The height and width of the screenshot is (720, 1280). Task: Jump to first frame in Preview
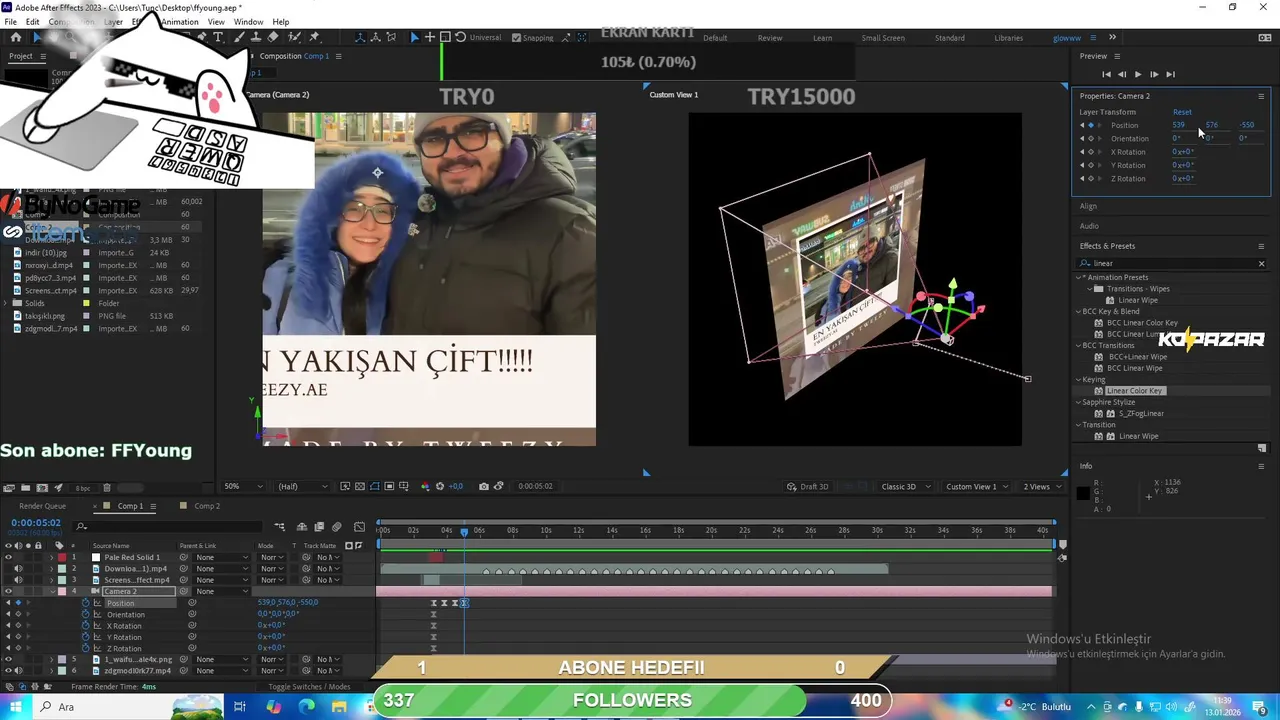click(1106, 74)
